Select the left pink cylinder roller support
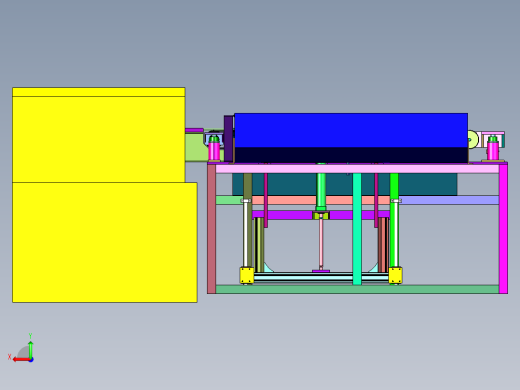The width and height of the screenshot is (520, 390). coord(214,150)
